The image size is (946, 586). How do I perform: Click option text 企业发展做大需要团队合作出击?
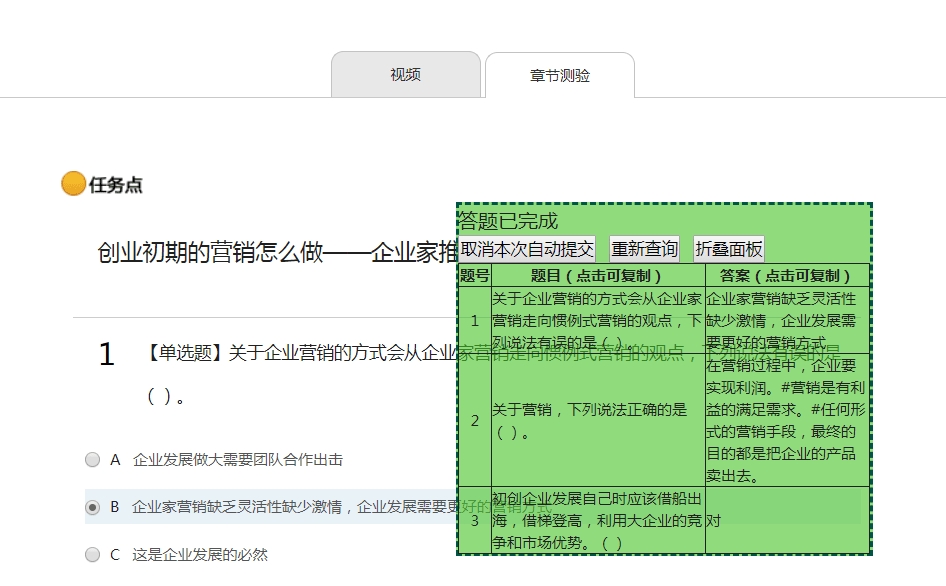[x=238, y=460]
